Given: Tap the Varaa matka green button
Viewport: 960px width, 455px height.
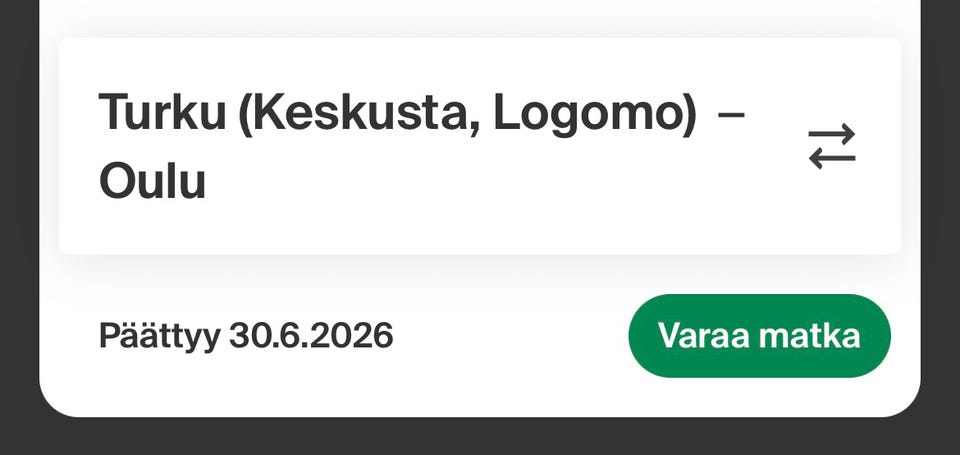Looking at the screenshot, I should (x=759, y=336).
